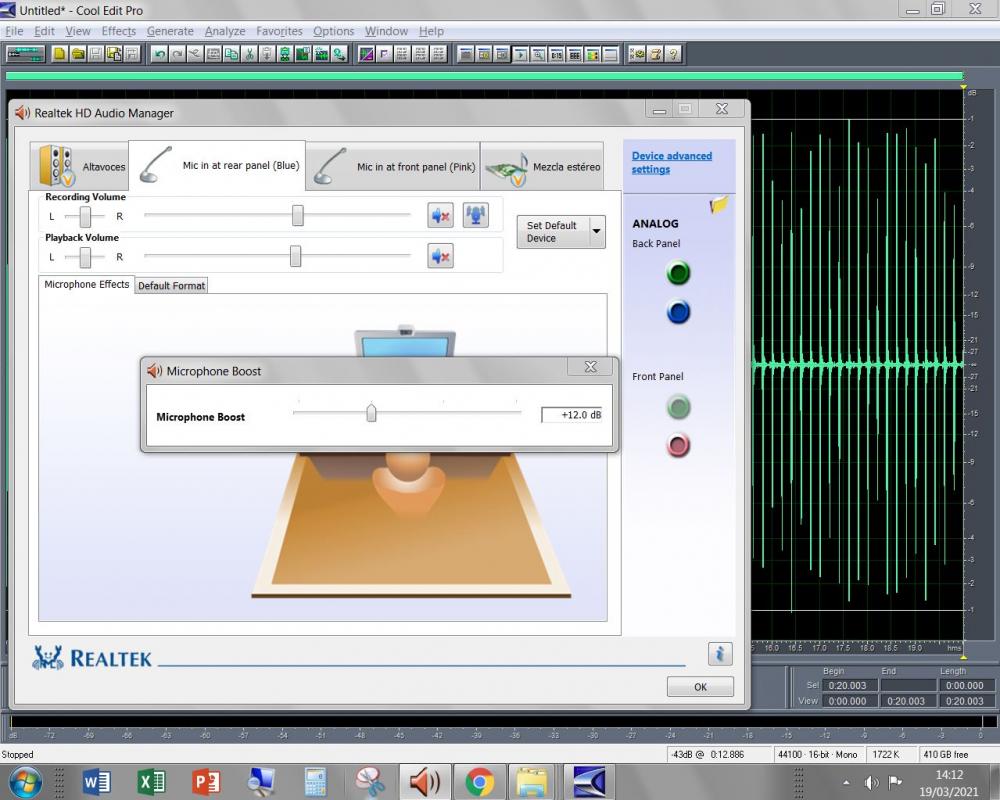The image size is (1000, 800).
Task: Click the green Back Panel jack
Action: click(x=678, y=273)
